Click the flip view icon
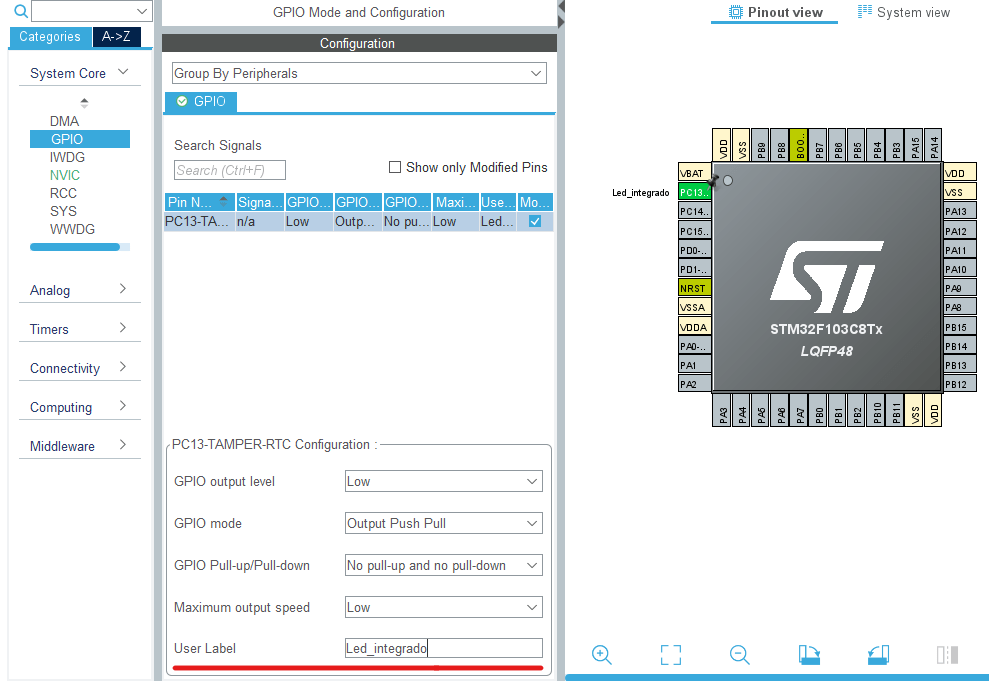 [x=947, y=655]
